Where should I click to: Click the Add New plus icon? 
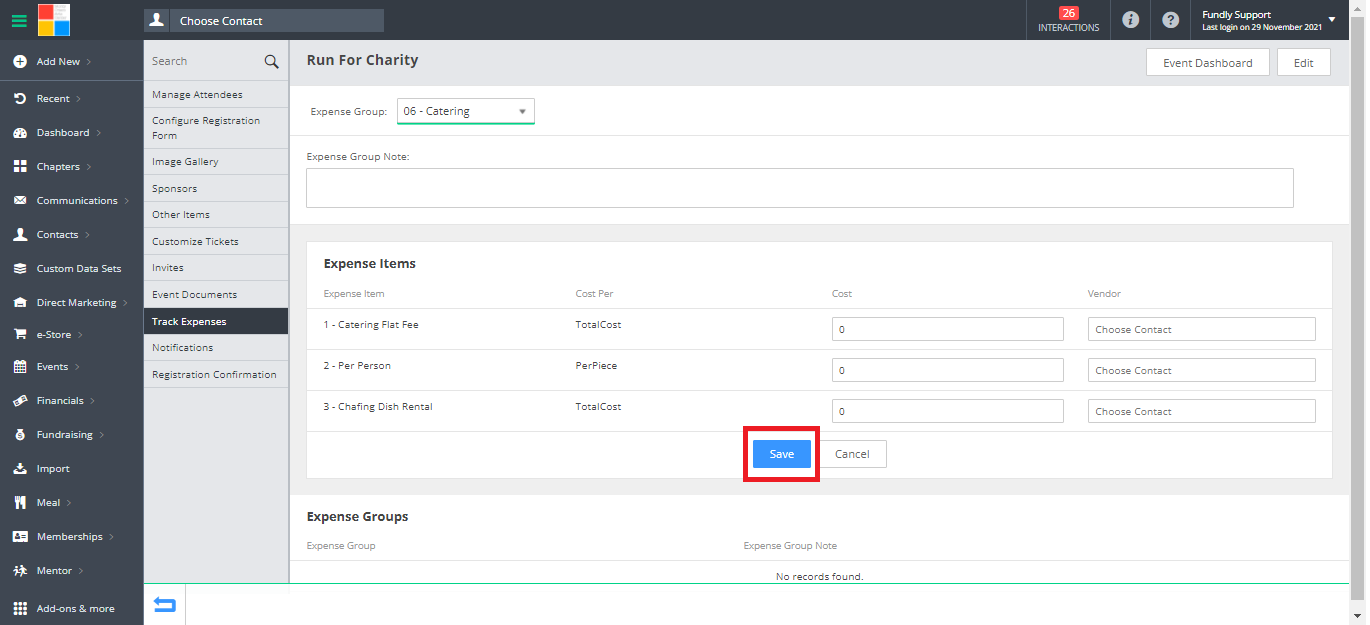click(20, 62)
